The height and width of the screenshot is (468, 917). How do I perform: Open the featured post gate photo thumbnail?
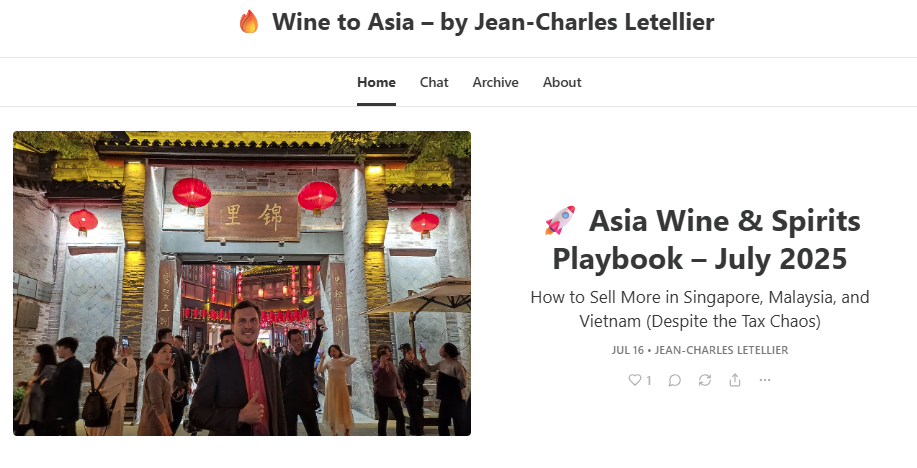click(242, 283)
